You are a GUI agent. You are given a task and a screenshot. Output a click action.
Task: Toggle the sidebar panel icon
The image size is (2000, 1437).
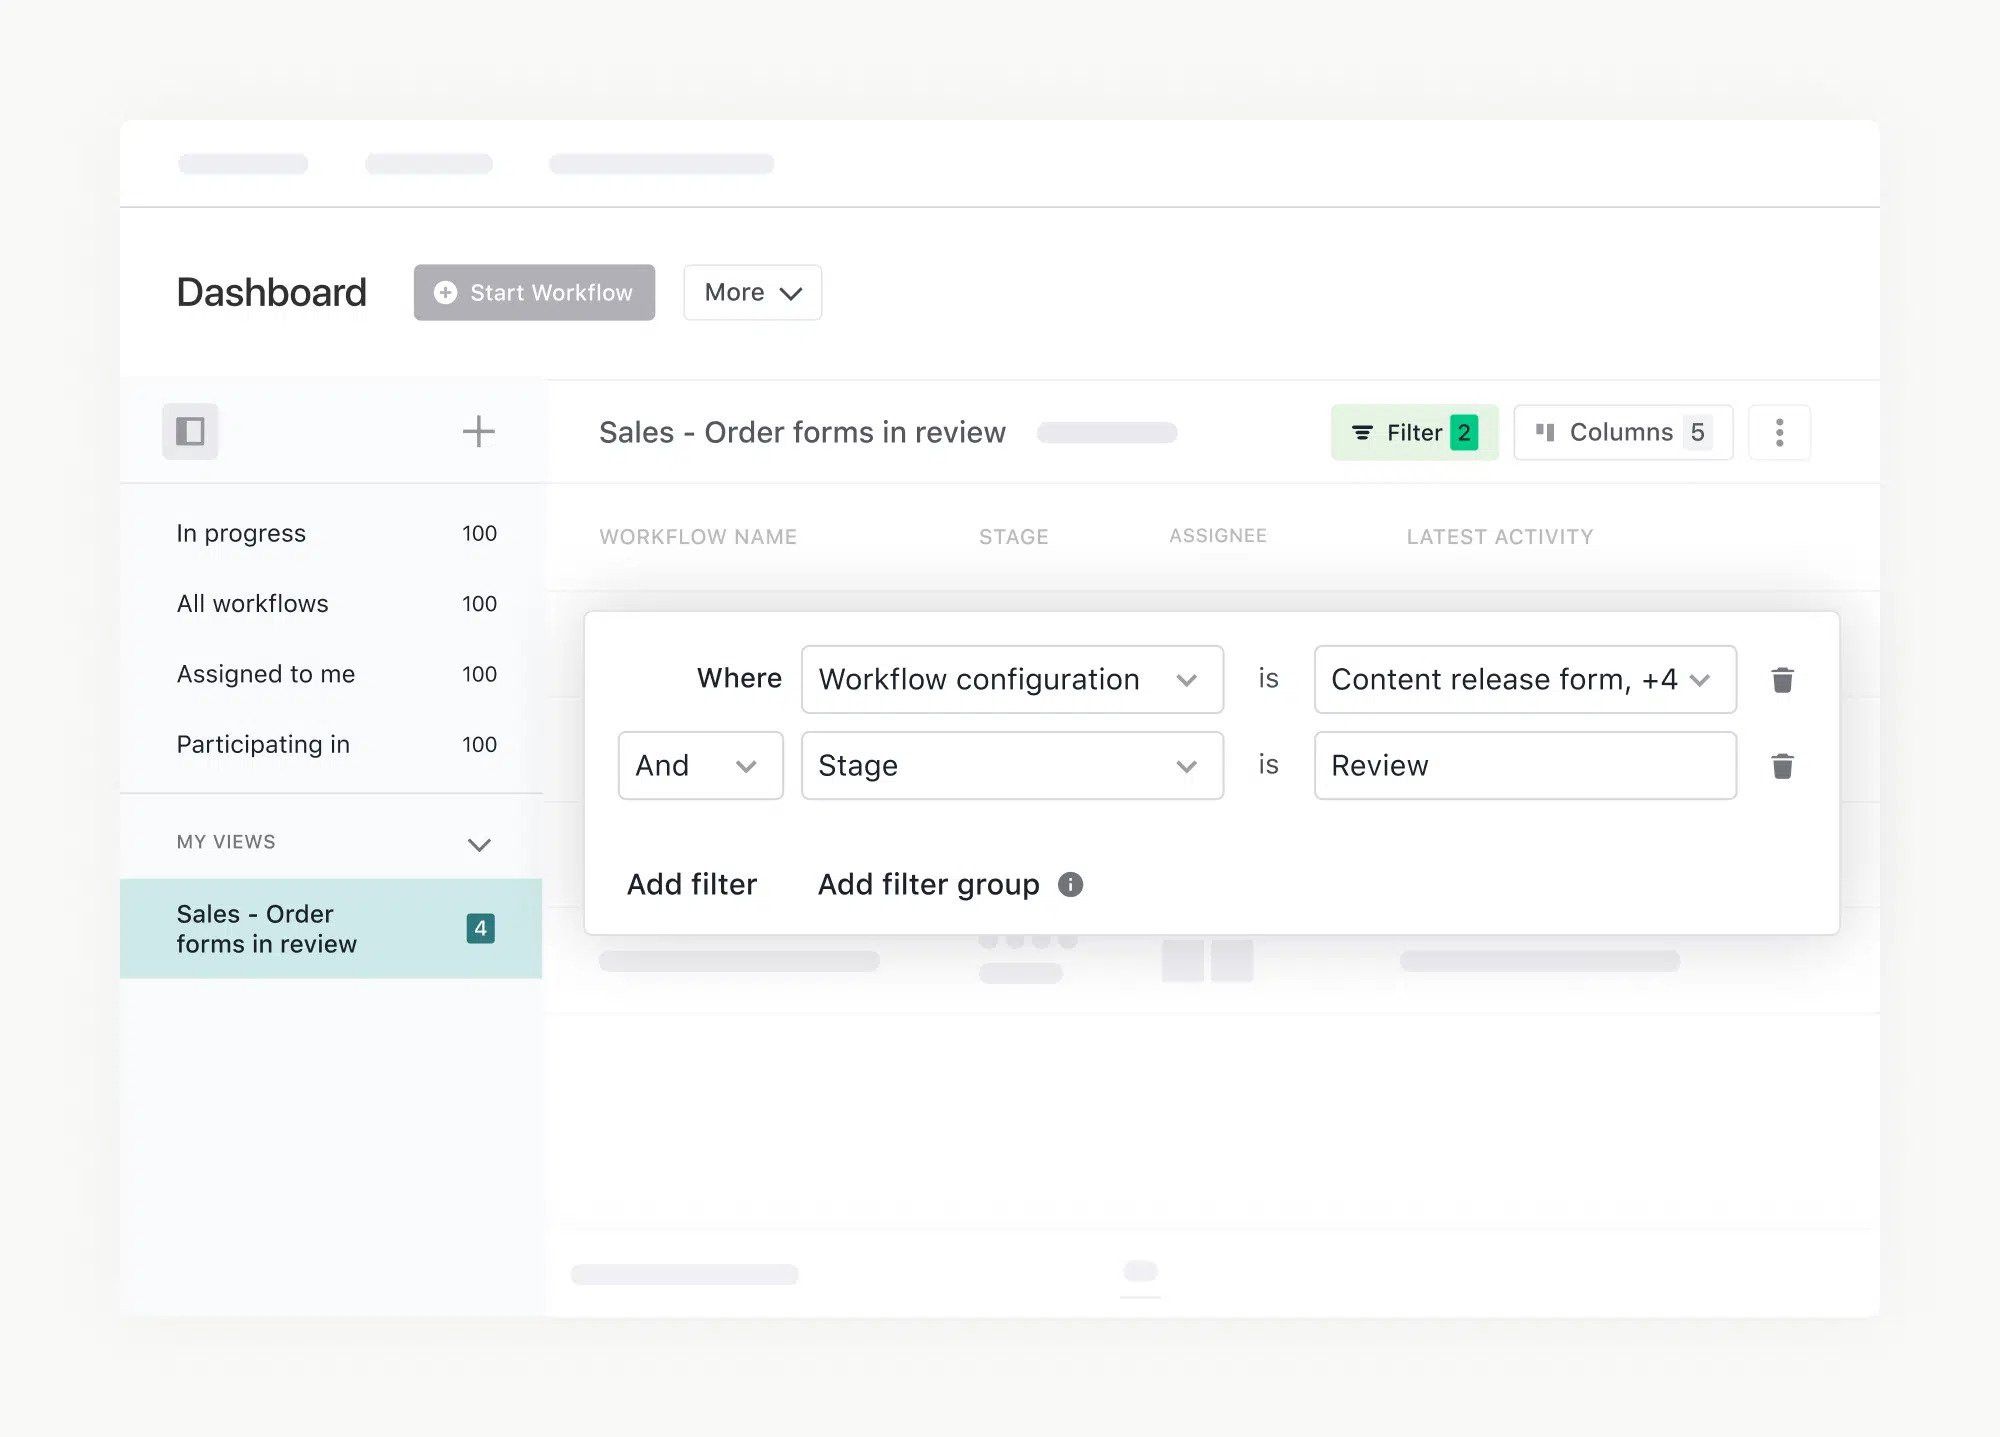(x=190, y=432)
